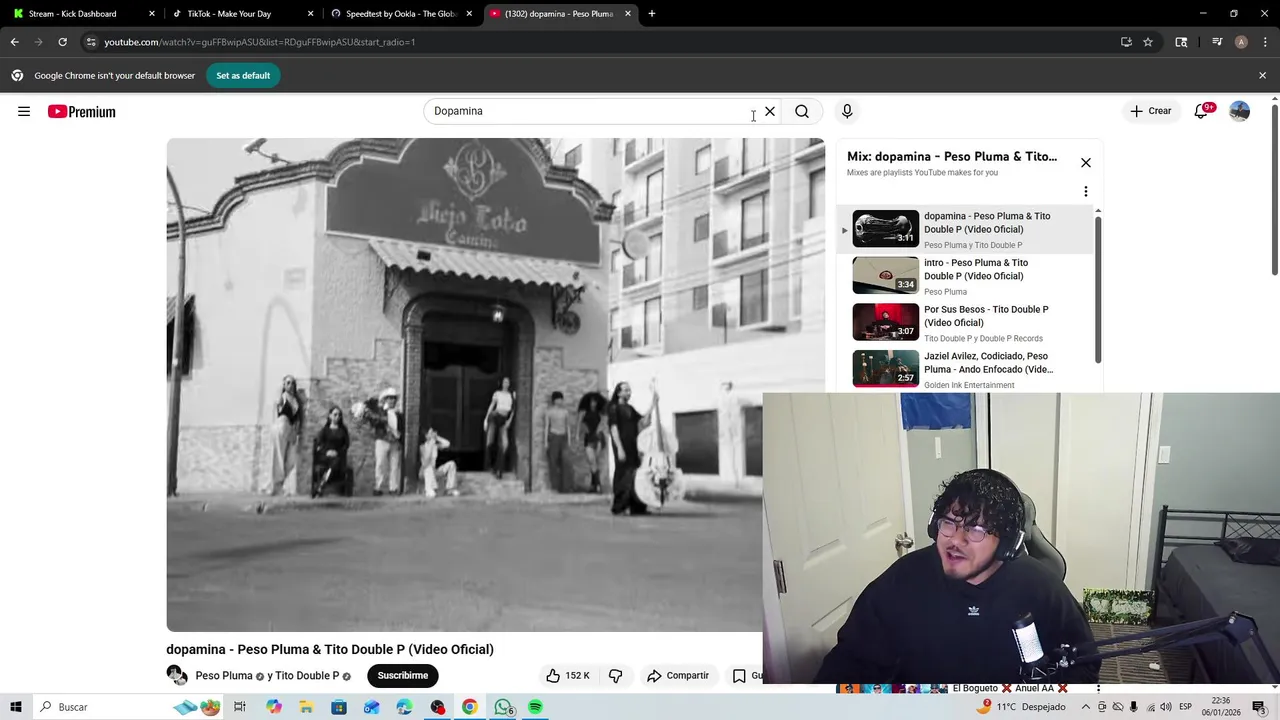Open YouTube account avatar menu
The width and height of the screenshot is (1280, 720).
[x=1240, y=111]
